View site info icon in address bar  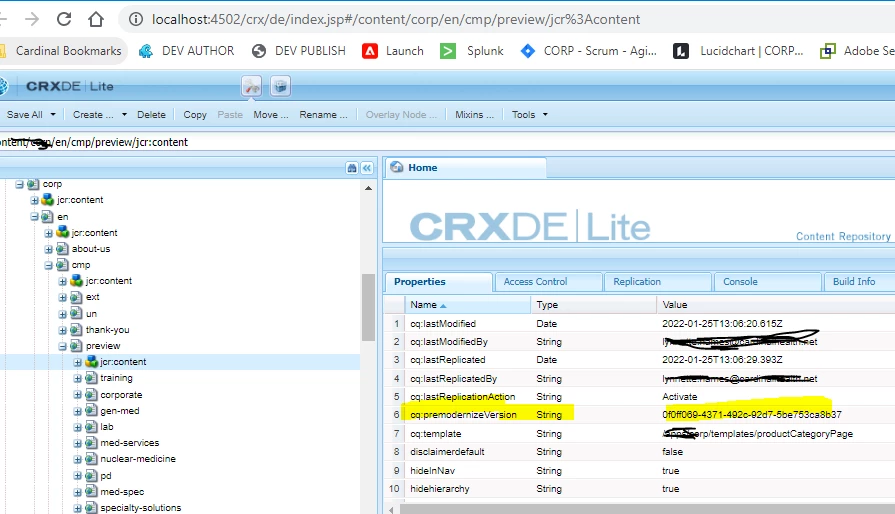tap(136, 19)
